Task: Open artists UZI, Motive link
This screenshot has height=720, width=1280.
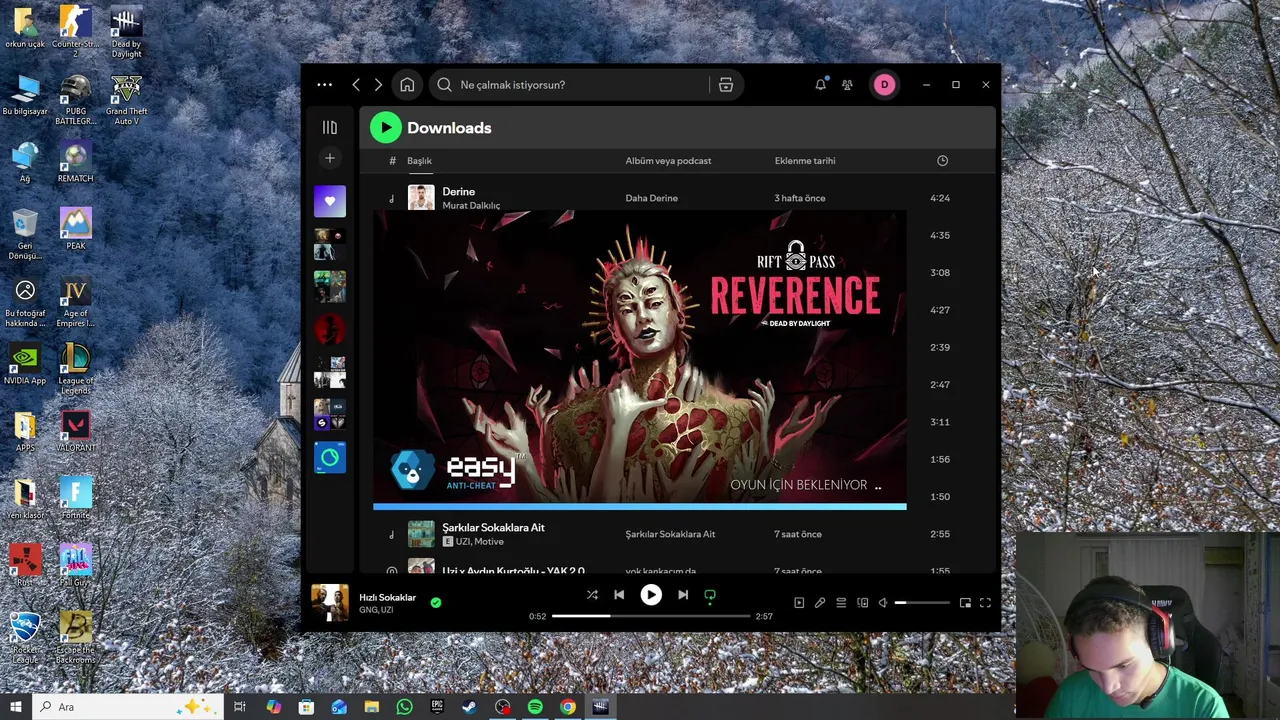Action: point(480,541)
